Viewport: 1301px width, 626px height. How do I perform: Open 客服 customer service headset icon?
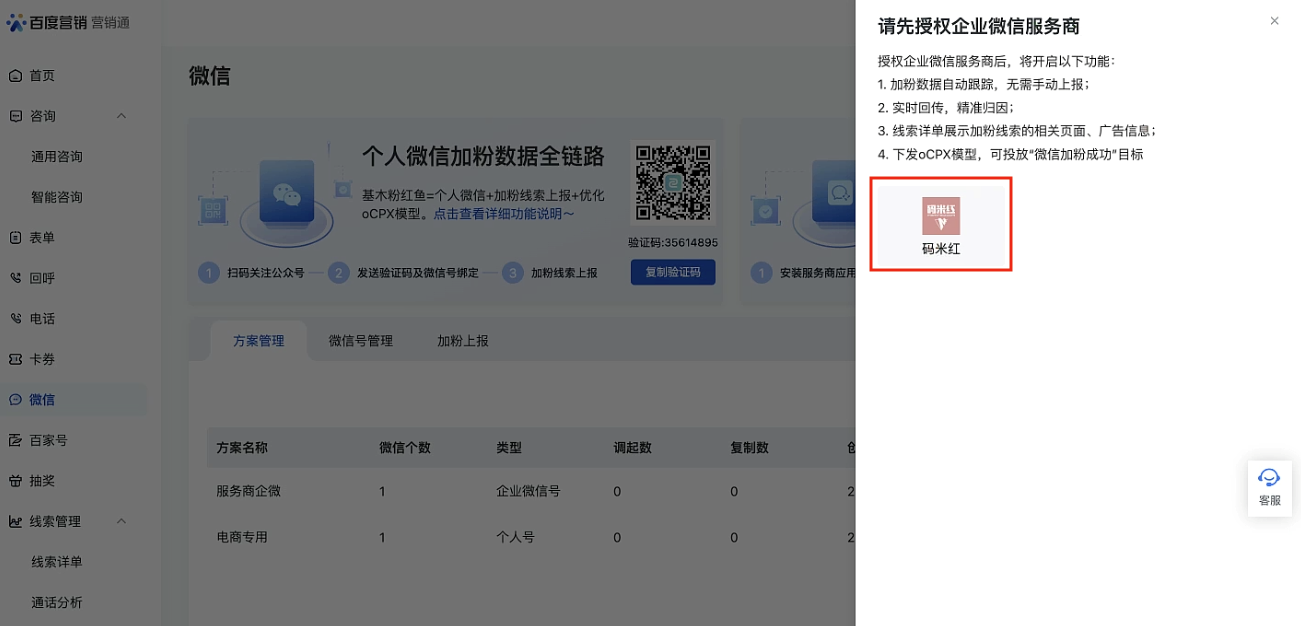[1269, 478]
